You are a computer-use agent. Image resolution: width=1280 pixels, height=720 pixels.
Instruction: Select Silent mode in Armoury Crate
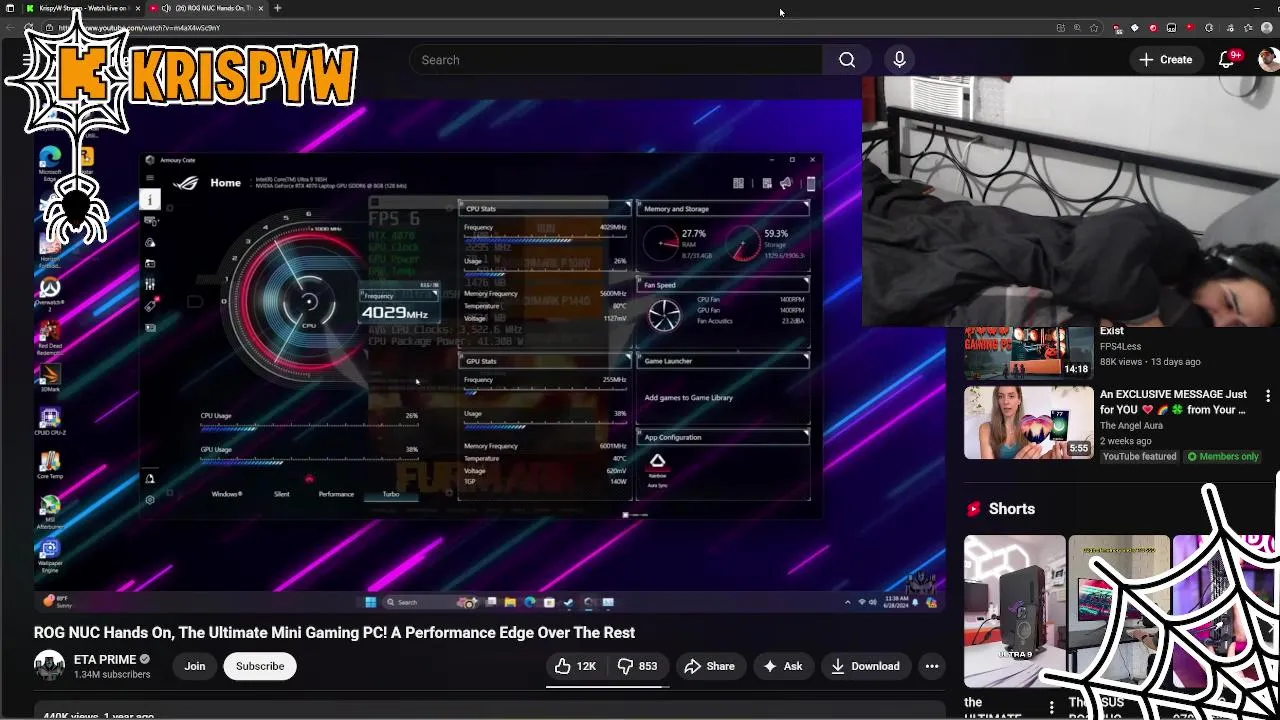click(x=282, y=494)
